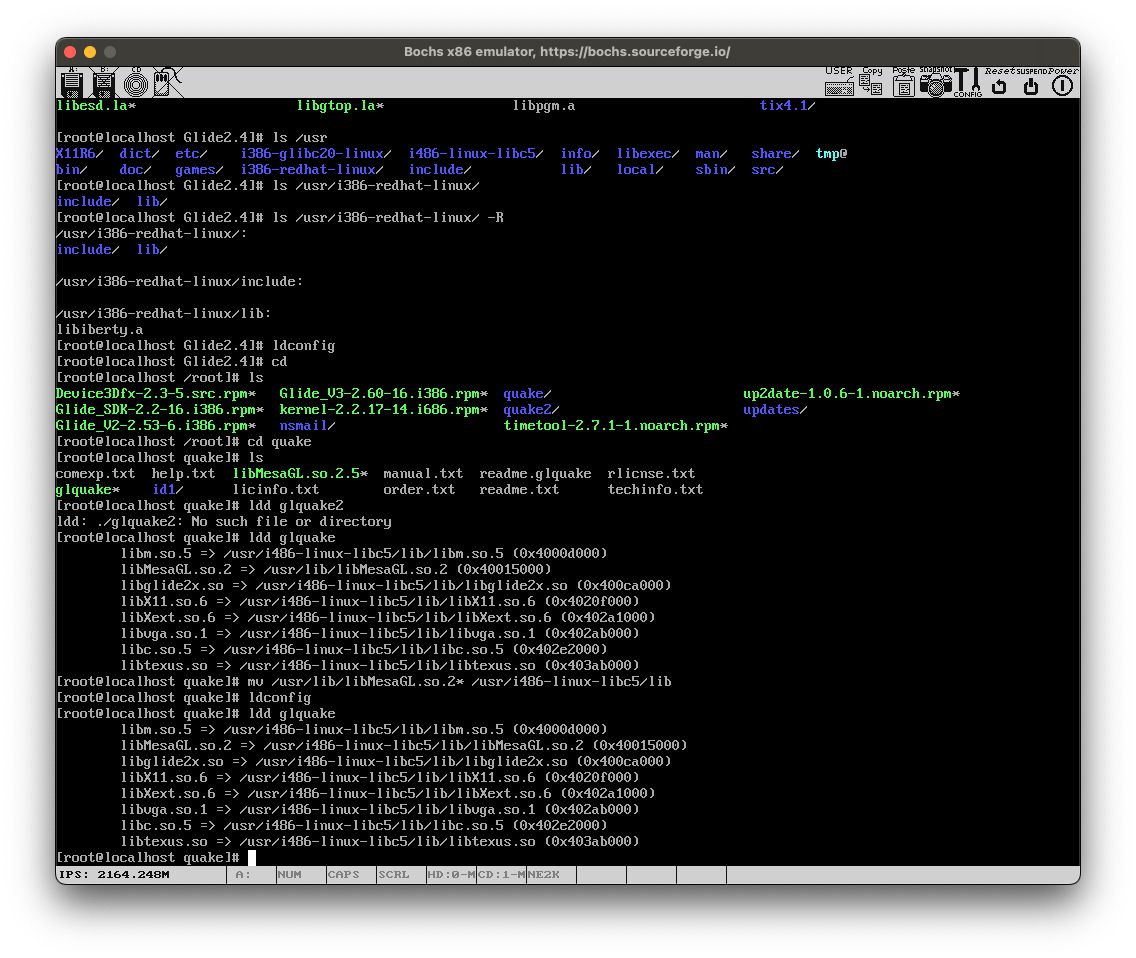The width and height of the screenshot is (1136, 958).
Task: Click the 'tix4.1/' directory name
Action: coord(788,106)
